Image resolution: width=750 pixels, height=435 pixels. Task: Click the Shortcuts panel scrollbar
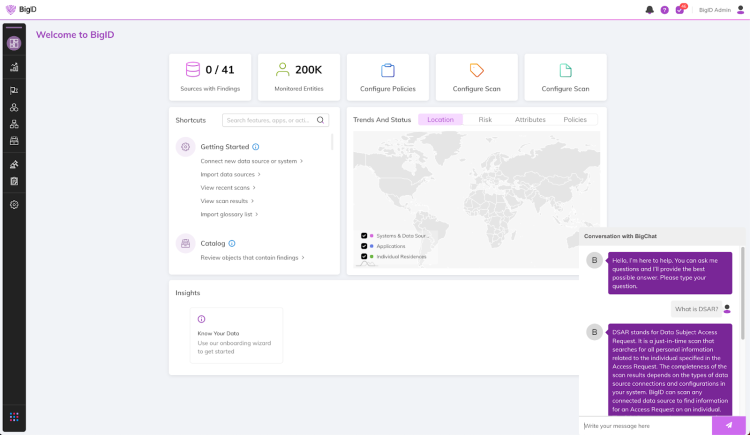point(332,142)
